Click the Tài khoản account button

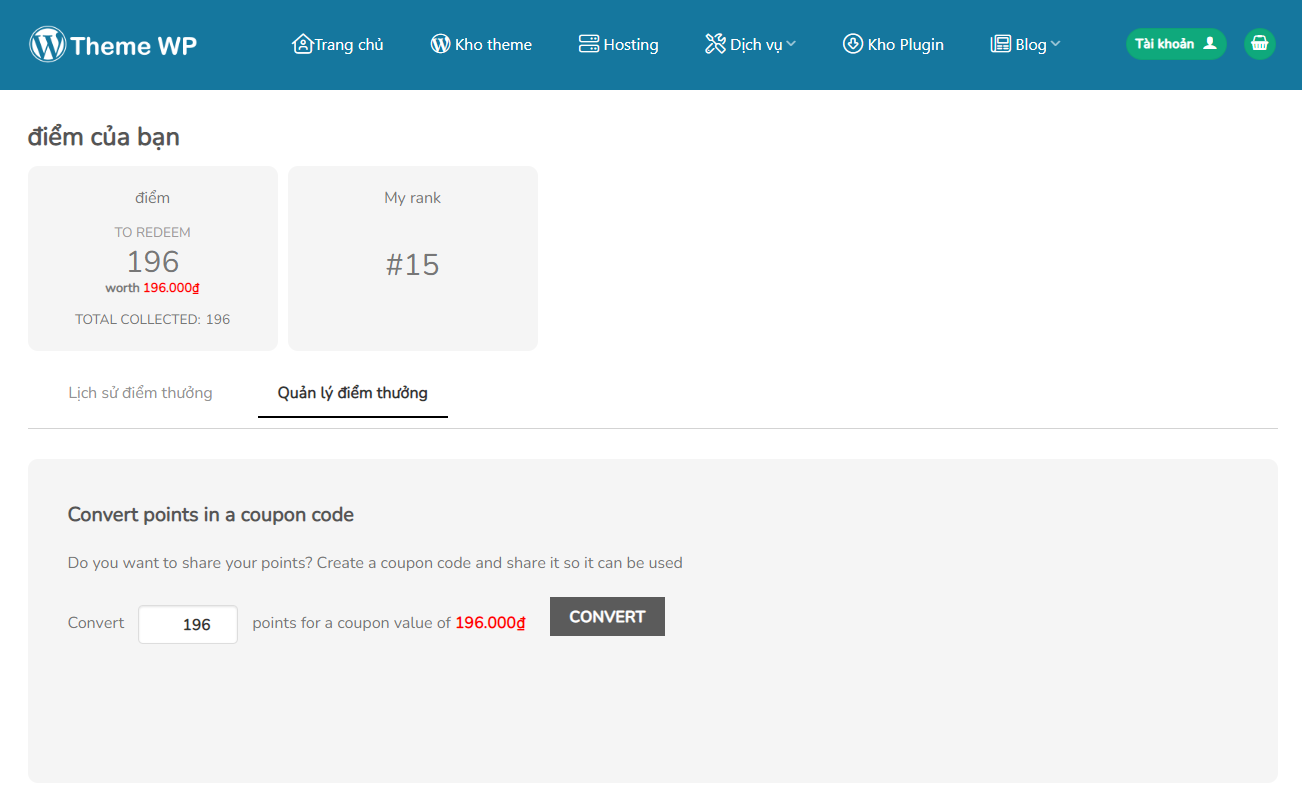tap(1175, 44)
